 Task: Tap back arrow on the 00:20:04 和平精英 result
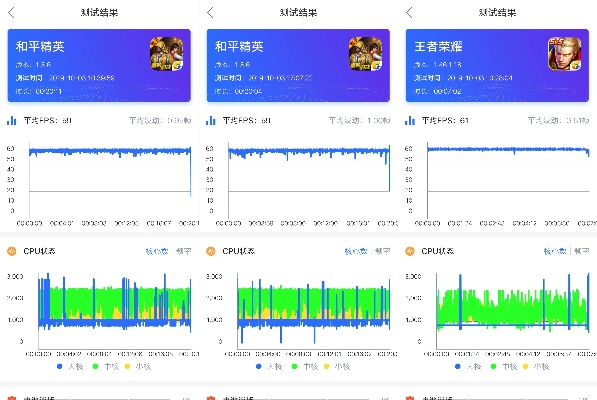pyautogui.click(x=210, y=13)
